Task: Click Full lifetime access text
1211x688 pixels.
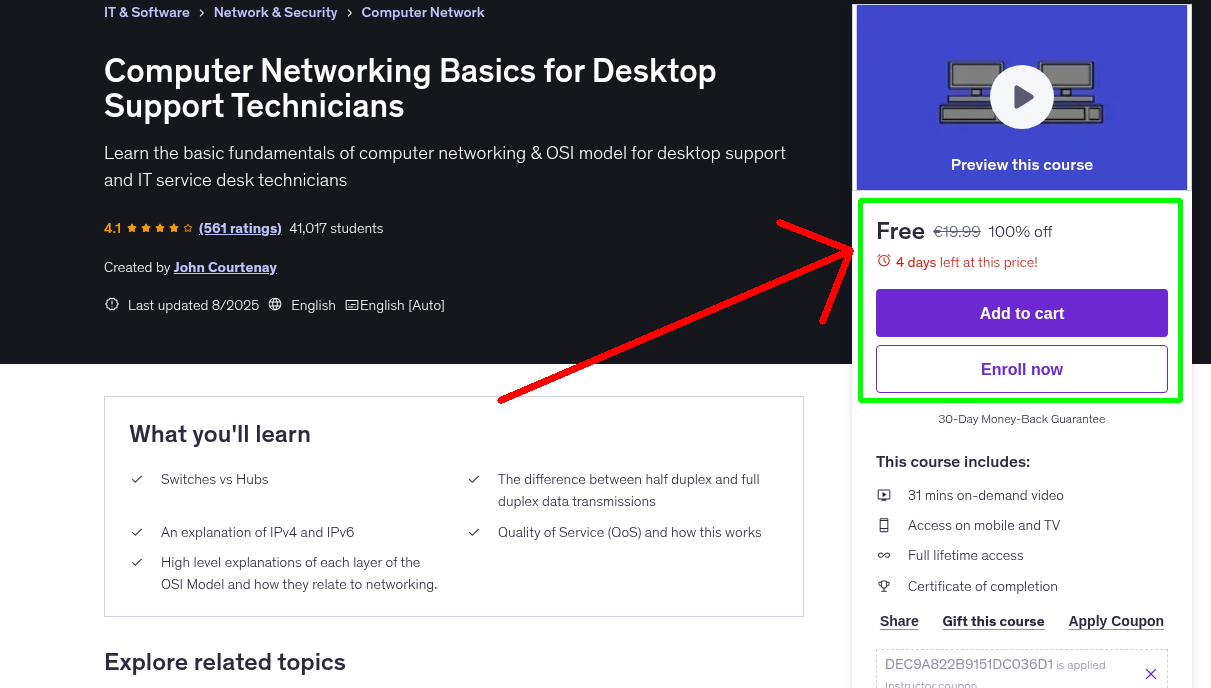Action: 966,555
